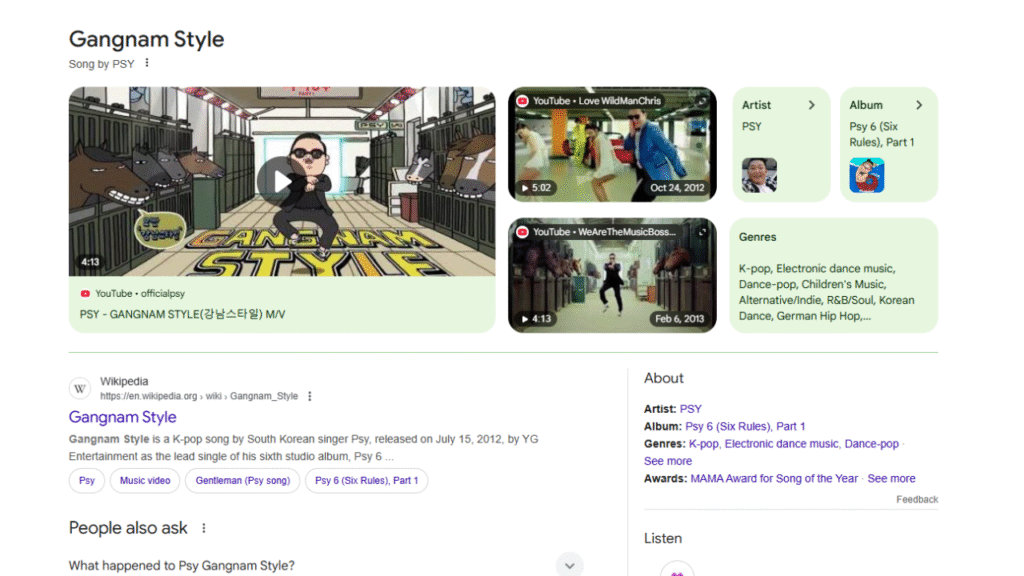The image size is (1024, 576).
Task: Open the MAMA Award for Song of the Year link
Action: (774, 479)
